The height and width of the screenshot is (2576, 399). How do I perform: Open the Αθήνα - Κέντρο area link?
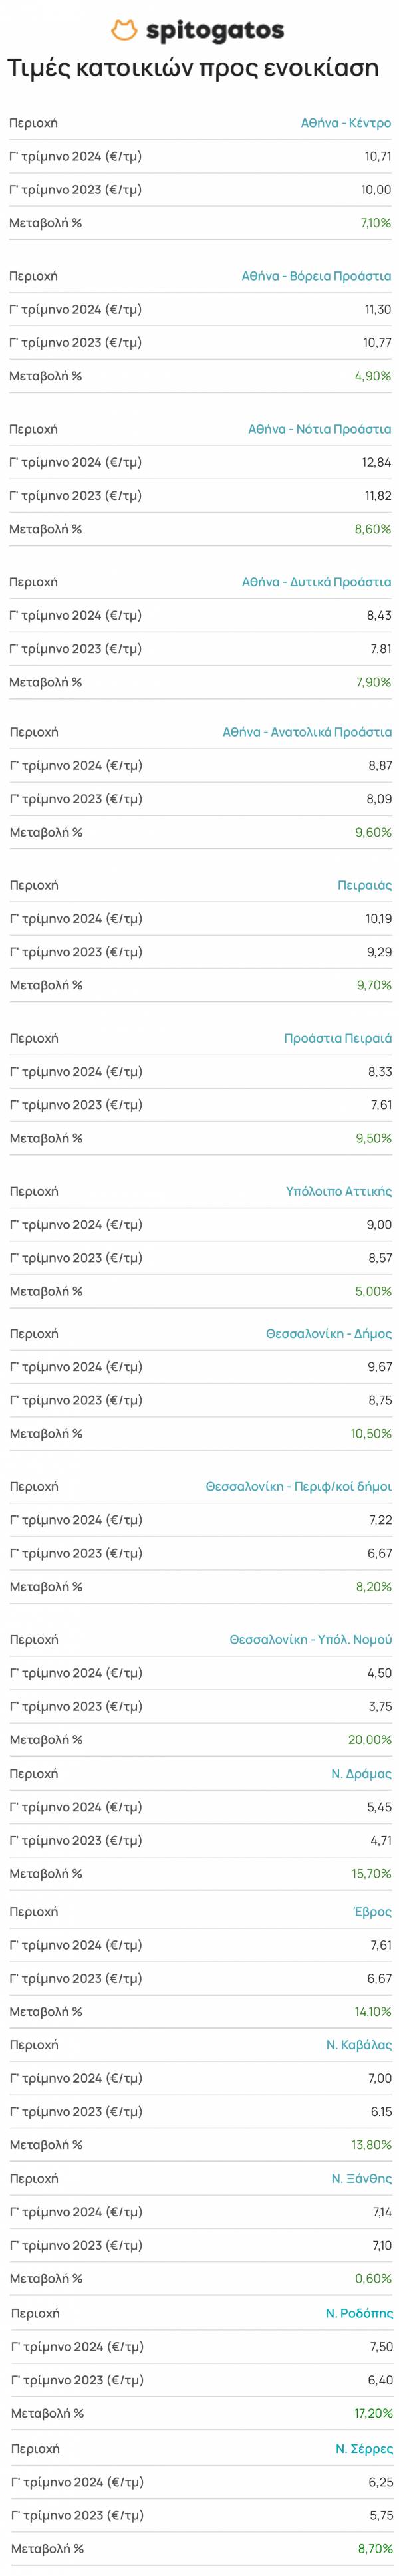345,124
